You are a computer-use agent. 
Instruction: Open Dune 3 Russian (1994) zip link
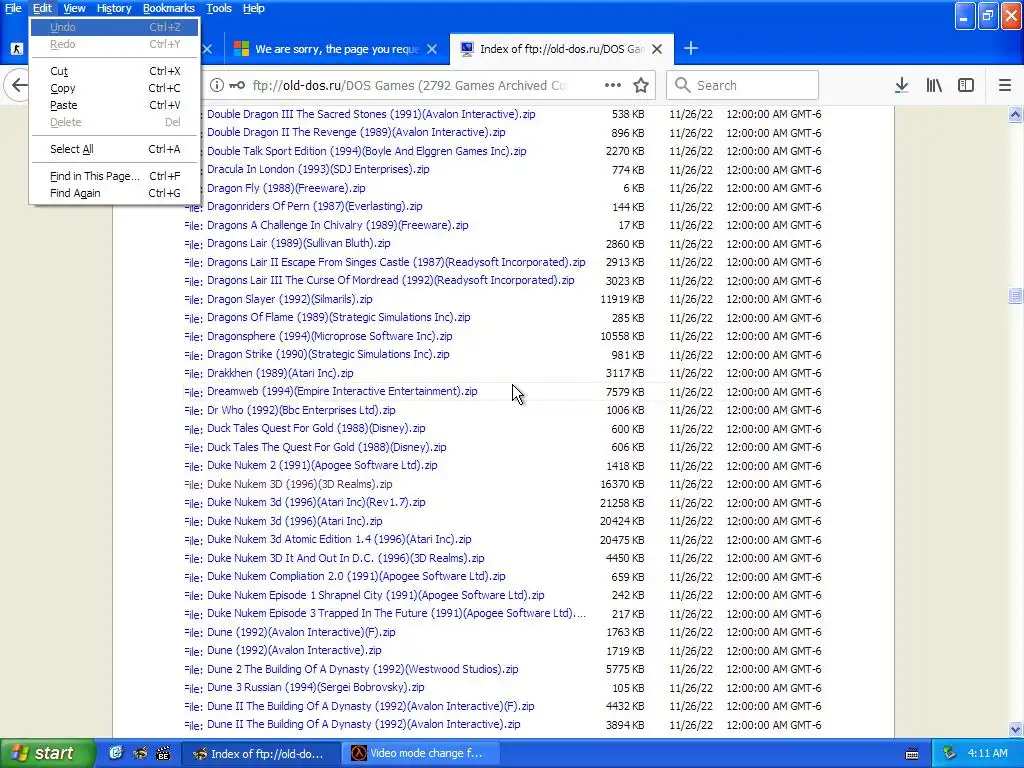315,687
